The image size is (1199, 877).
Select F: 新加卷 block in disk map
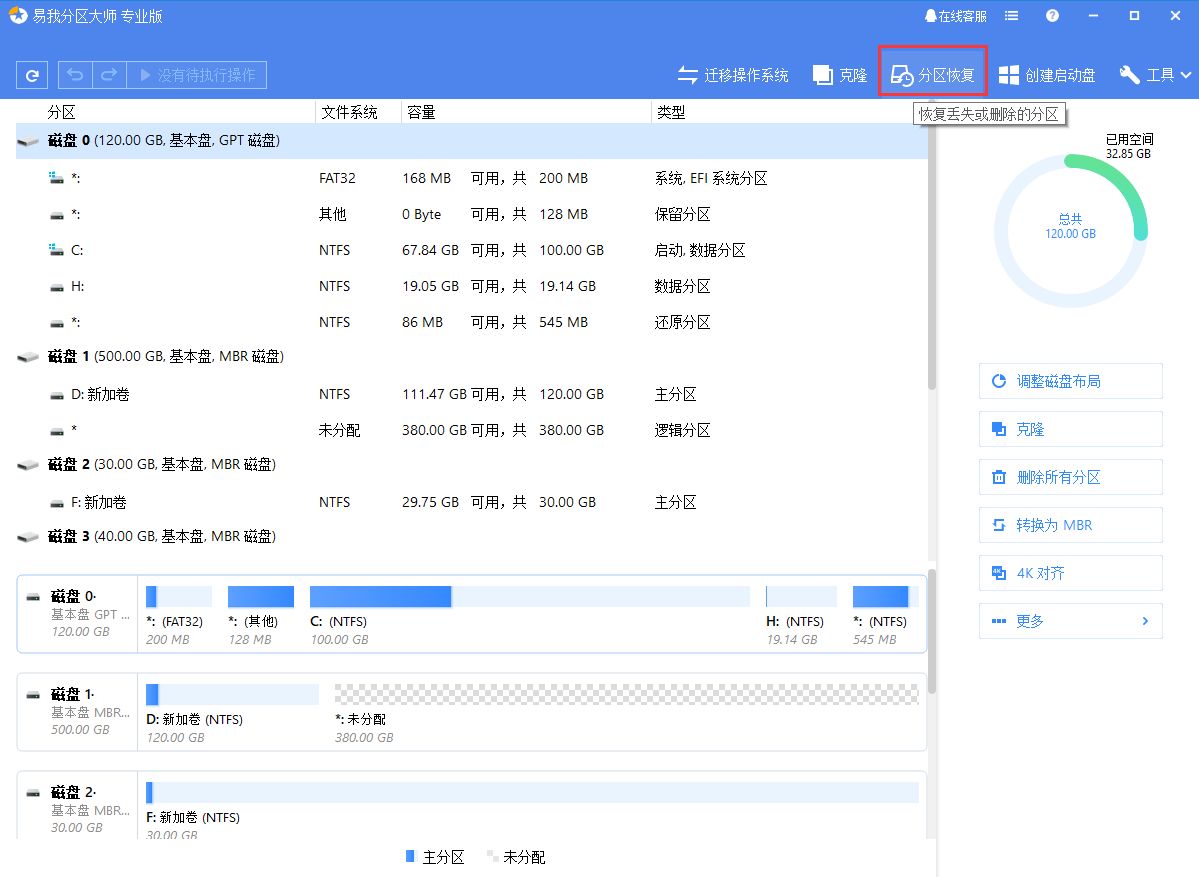[531, 809]
